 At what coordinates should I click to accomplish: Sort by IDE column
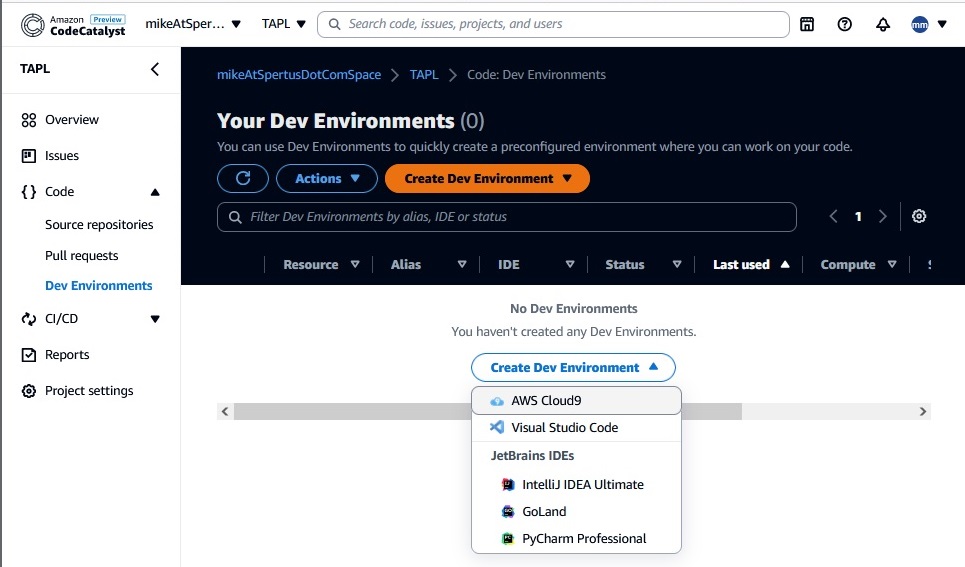pyautogui.click(x=535, y=265)
